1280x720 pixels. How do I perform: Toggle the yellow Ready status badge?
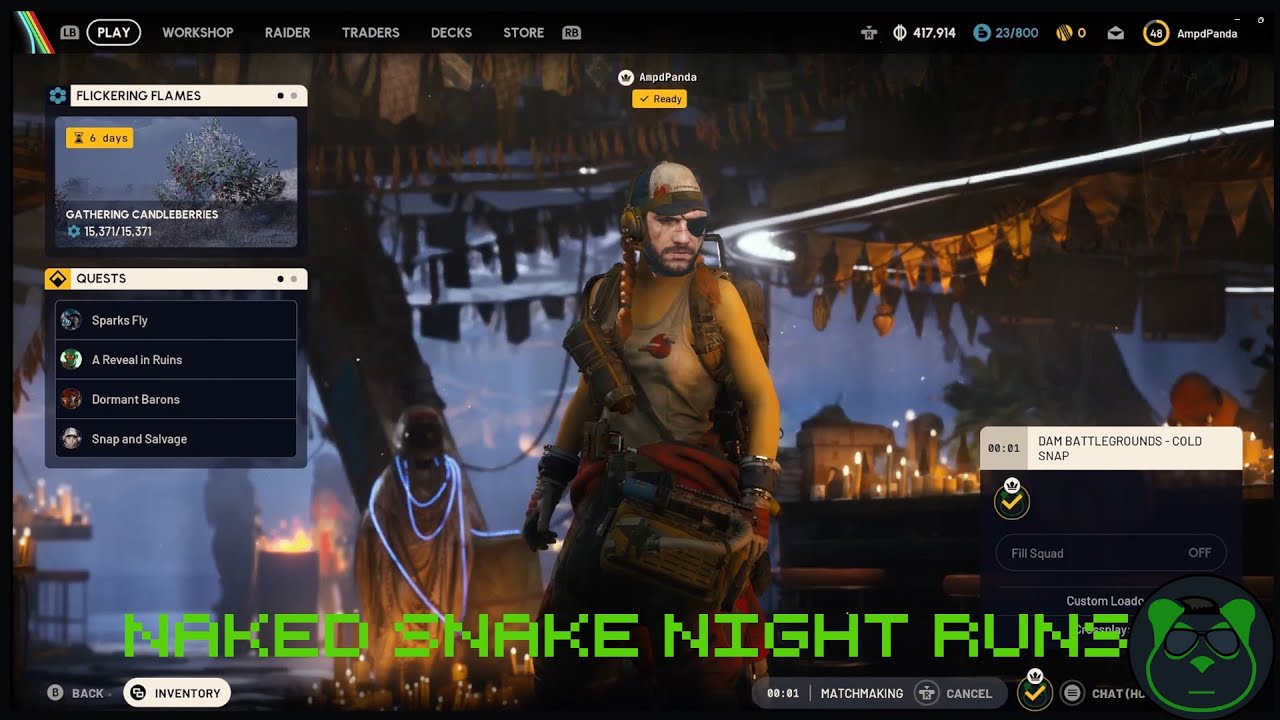tap(659, 99)
